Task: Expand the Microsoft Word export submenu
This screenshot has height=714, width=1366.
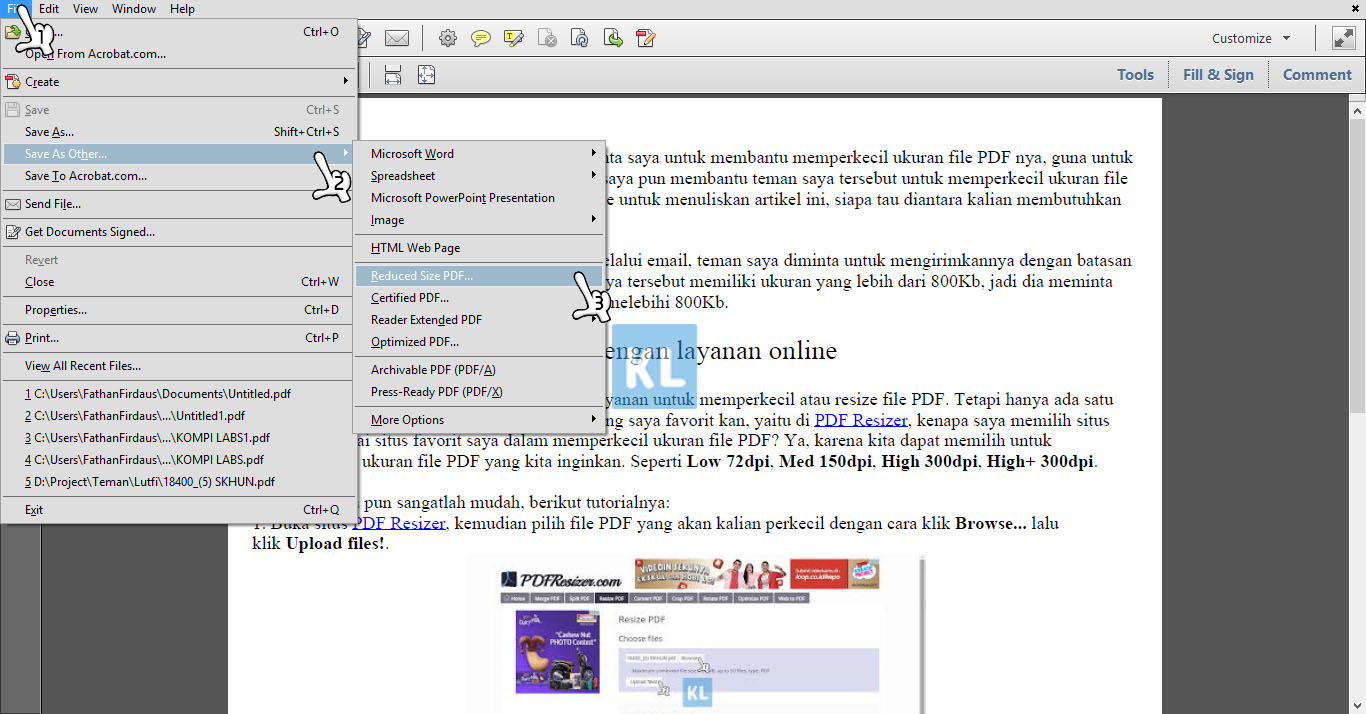Action: click(x=480, y=154)
